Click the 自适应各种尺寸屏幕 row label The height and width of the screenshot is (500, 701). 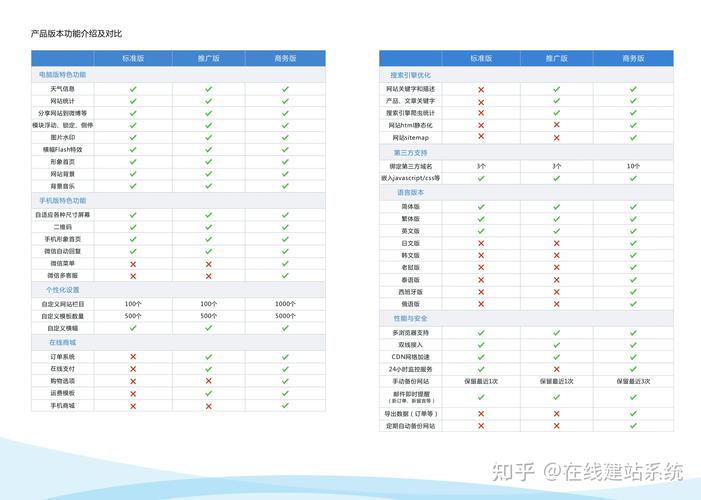[x=63, y=215]
